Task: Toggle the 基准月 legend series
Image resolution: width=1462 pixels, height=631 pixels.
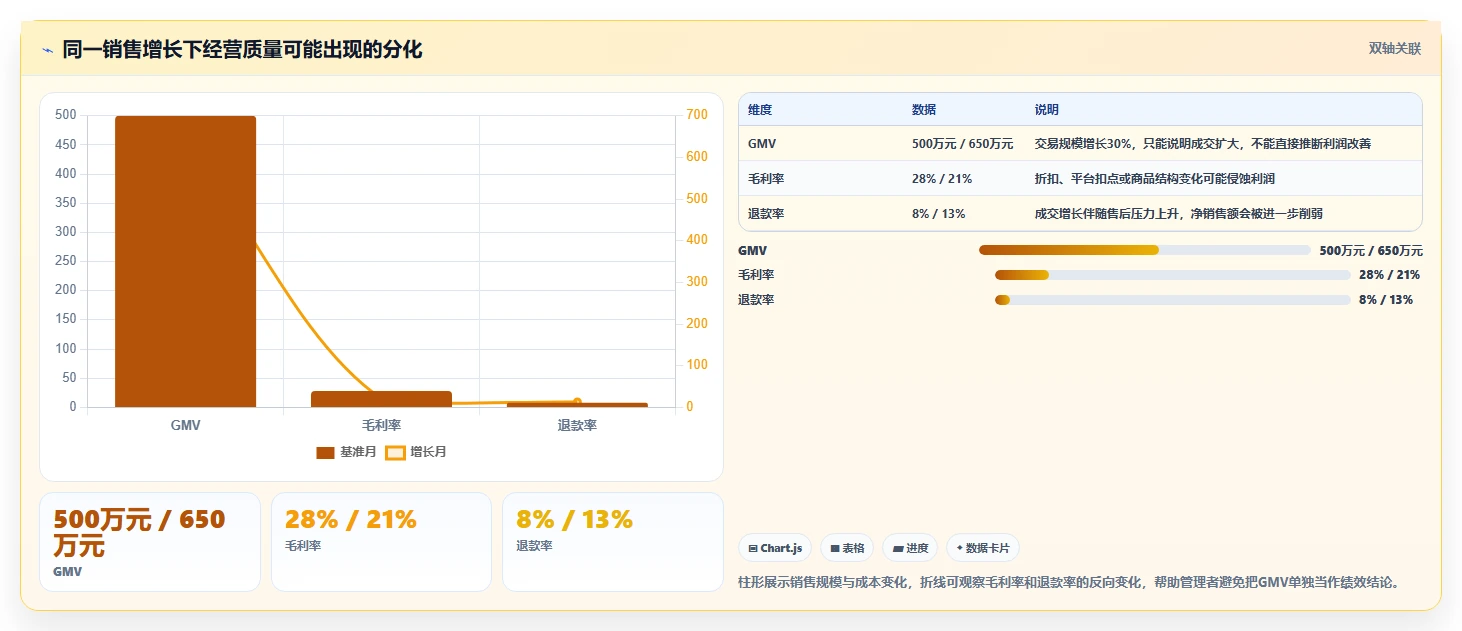Action: click(346, 452)
